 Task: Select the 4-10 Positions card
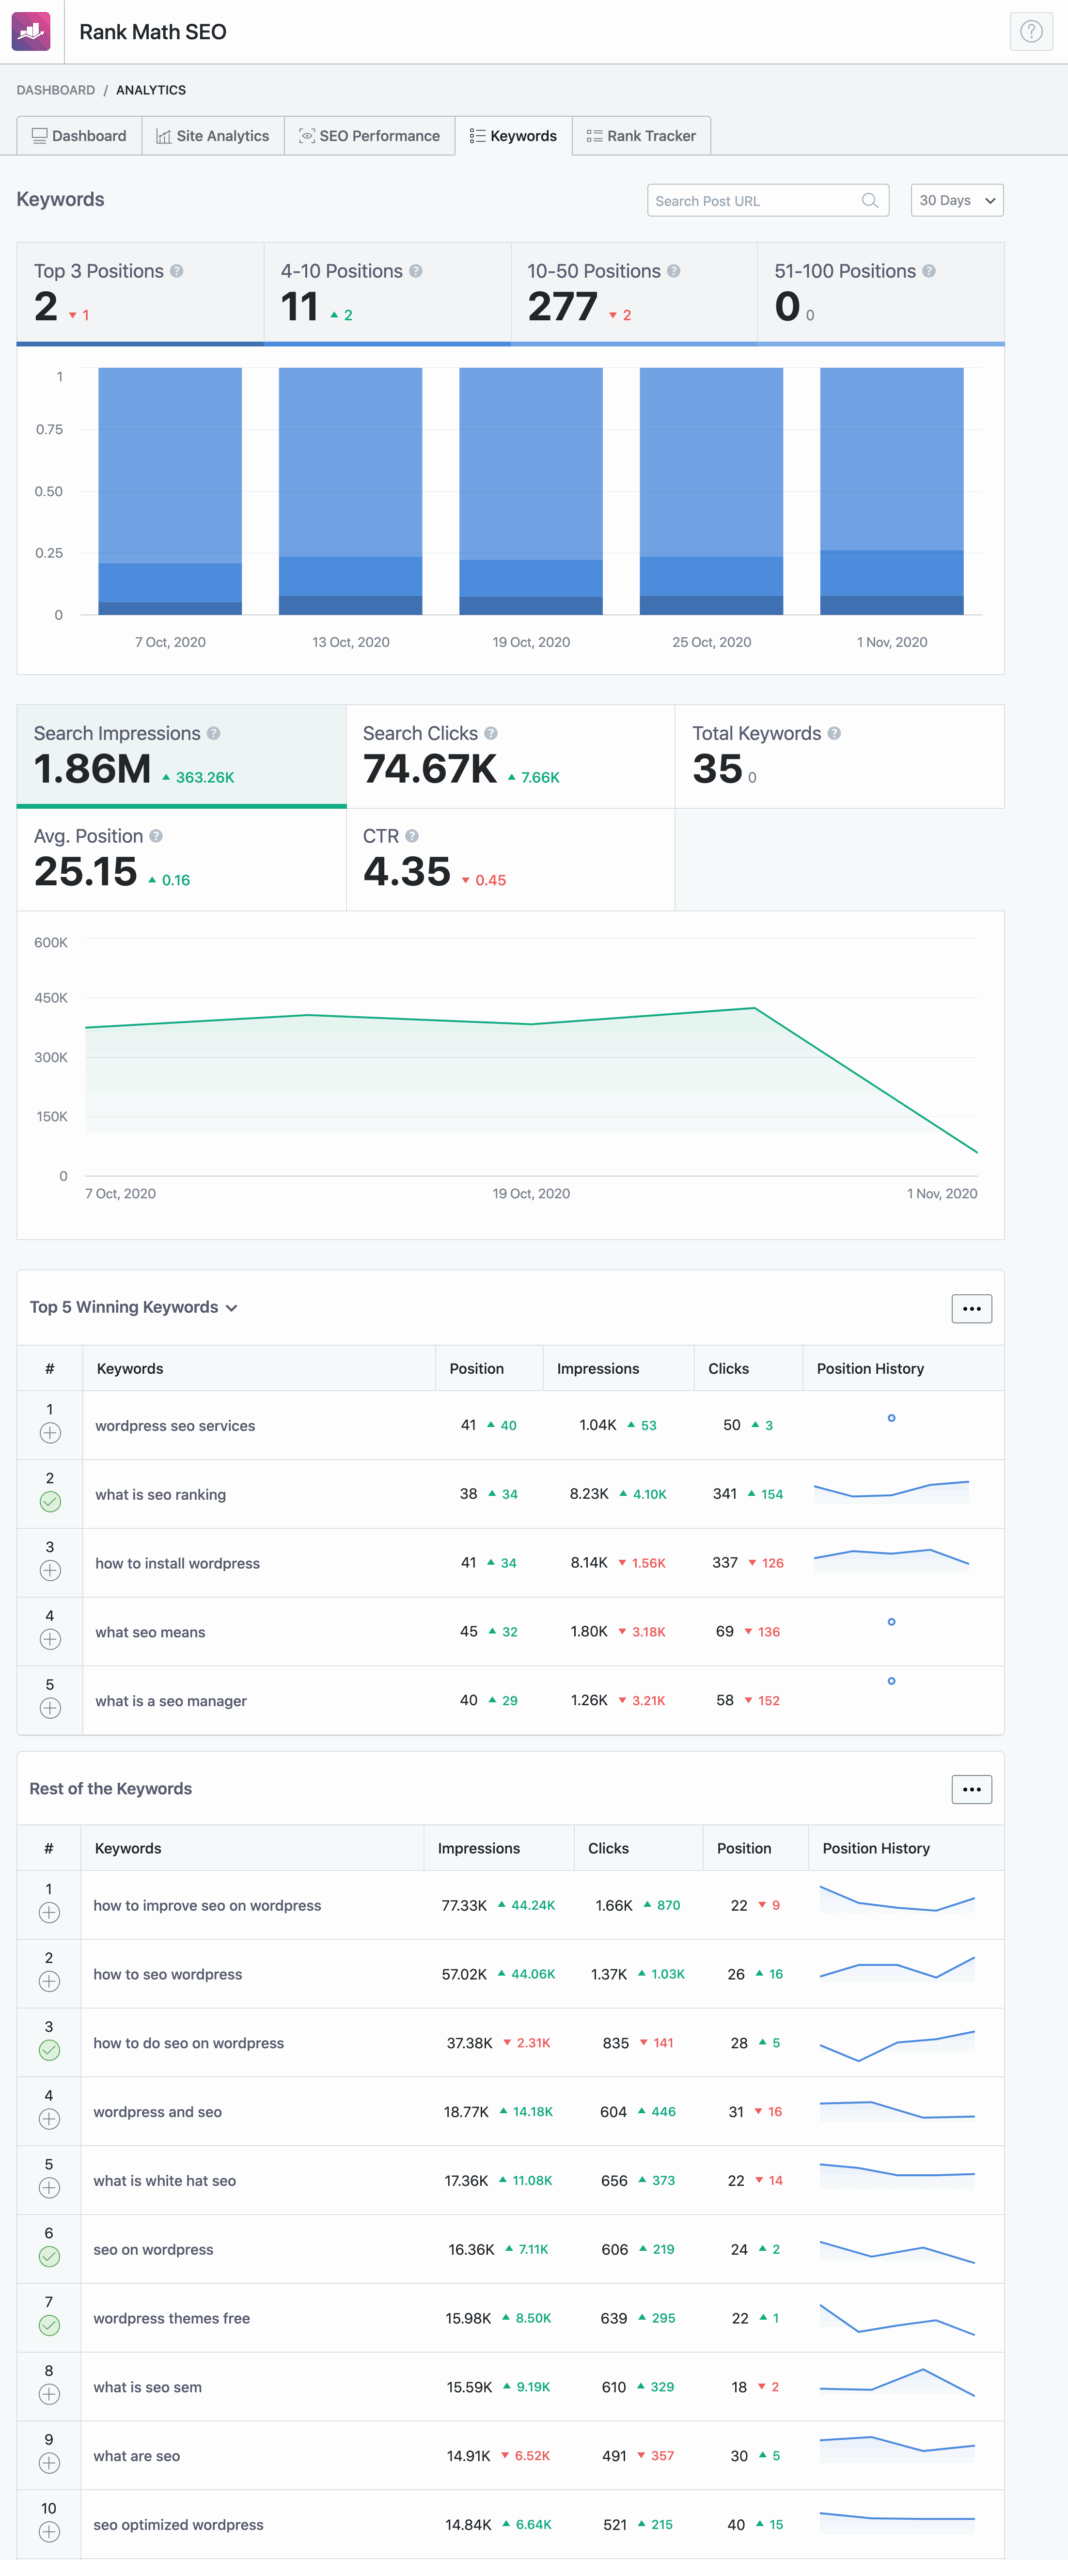pyautogui.click(x=387, y=293)
